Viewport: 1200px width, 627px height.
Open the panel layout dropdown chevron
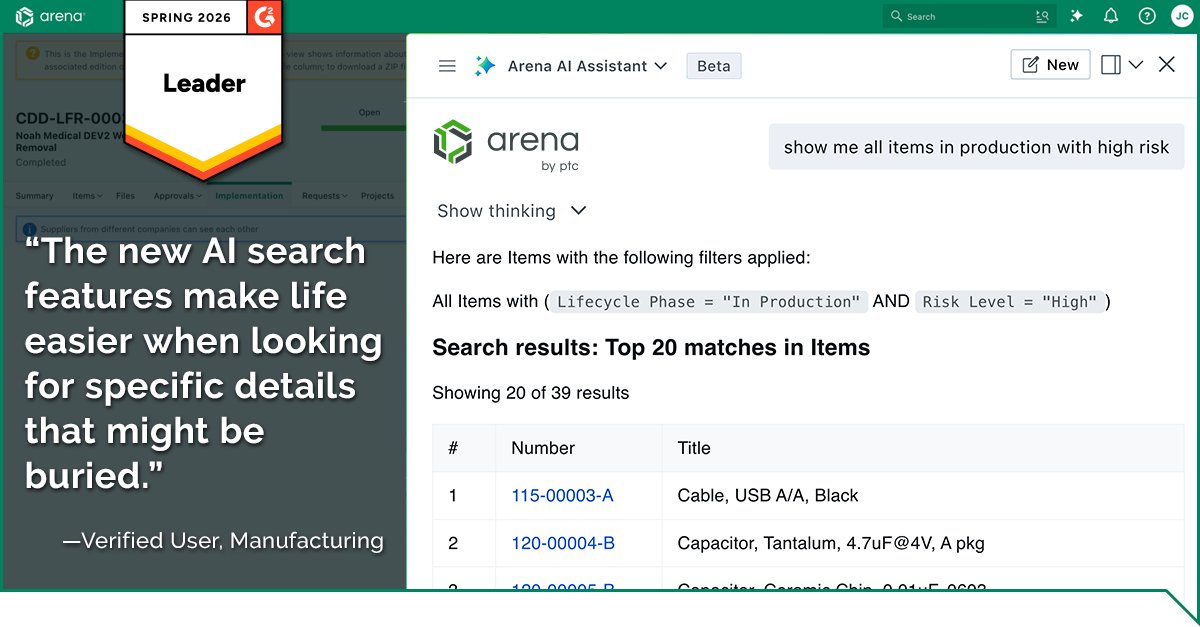[1135, 65]
